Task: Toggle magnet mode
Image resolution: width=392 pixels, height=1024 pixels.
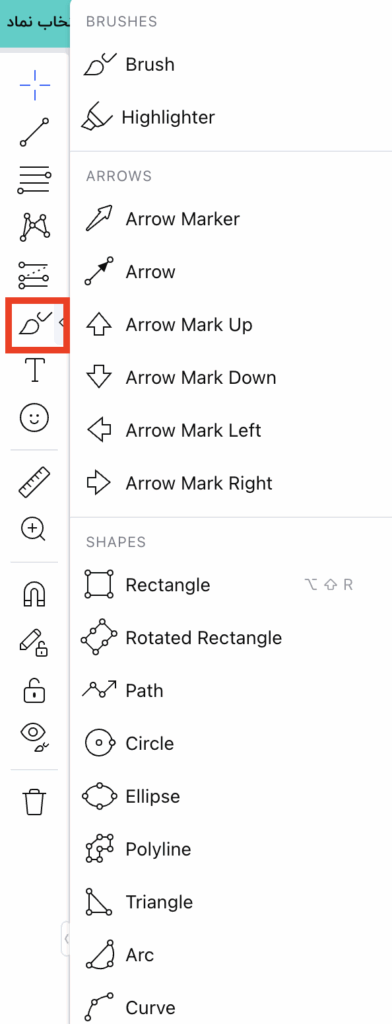Action: 34,595
